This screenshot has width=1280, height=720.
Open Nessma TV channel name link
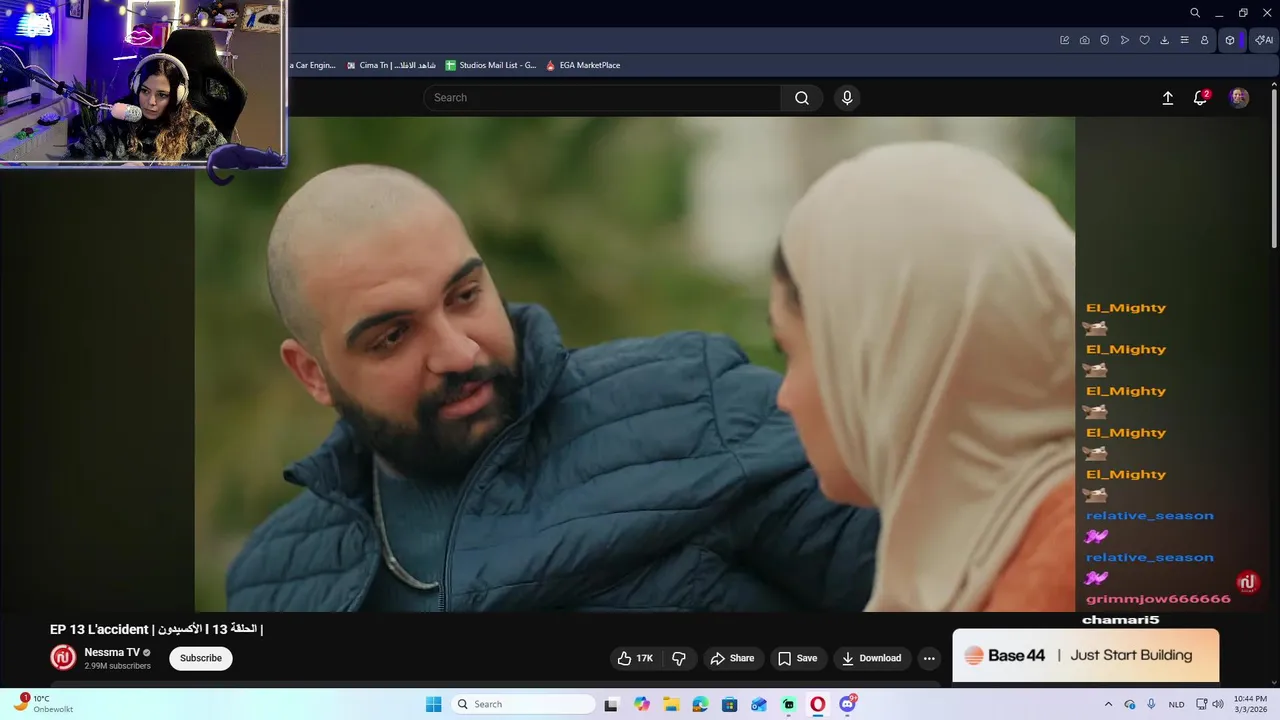[112, 652]
